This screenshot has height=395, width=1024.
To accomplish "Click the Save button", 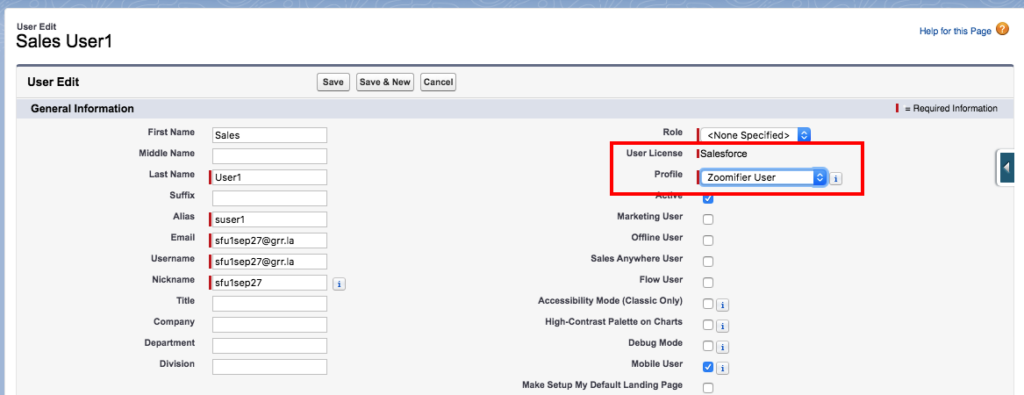I will click(x=333, y=82).
